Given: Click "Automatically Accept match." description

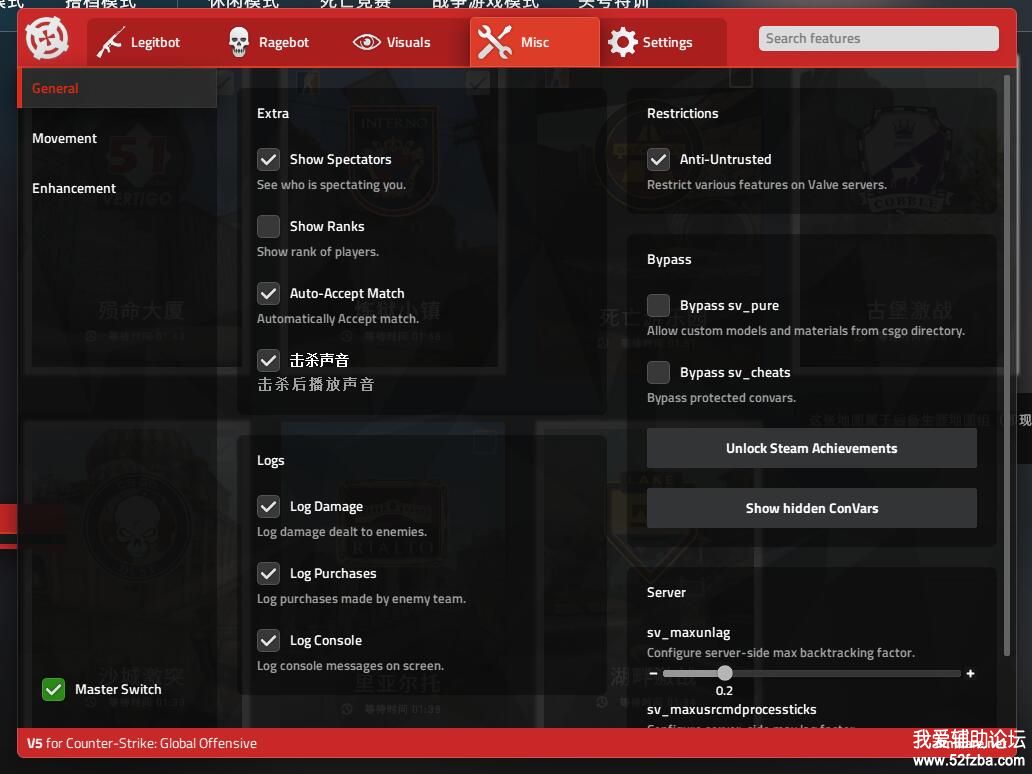Looking at the screenshot, I should [x=338, y=319].
